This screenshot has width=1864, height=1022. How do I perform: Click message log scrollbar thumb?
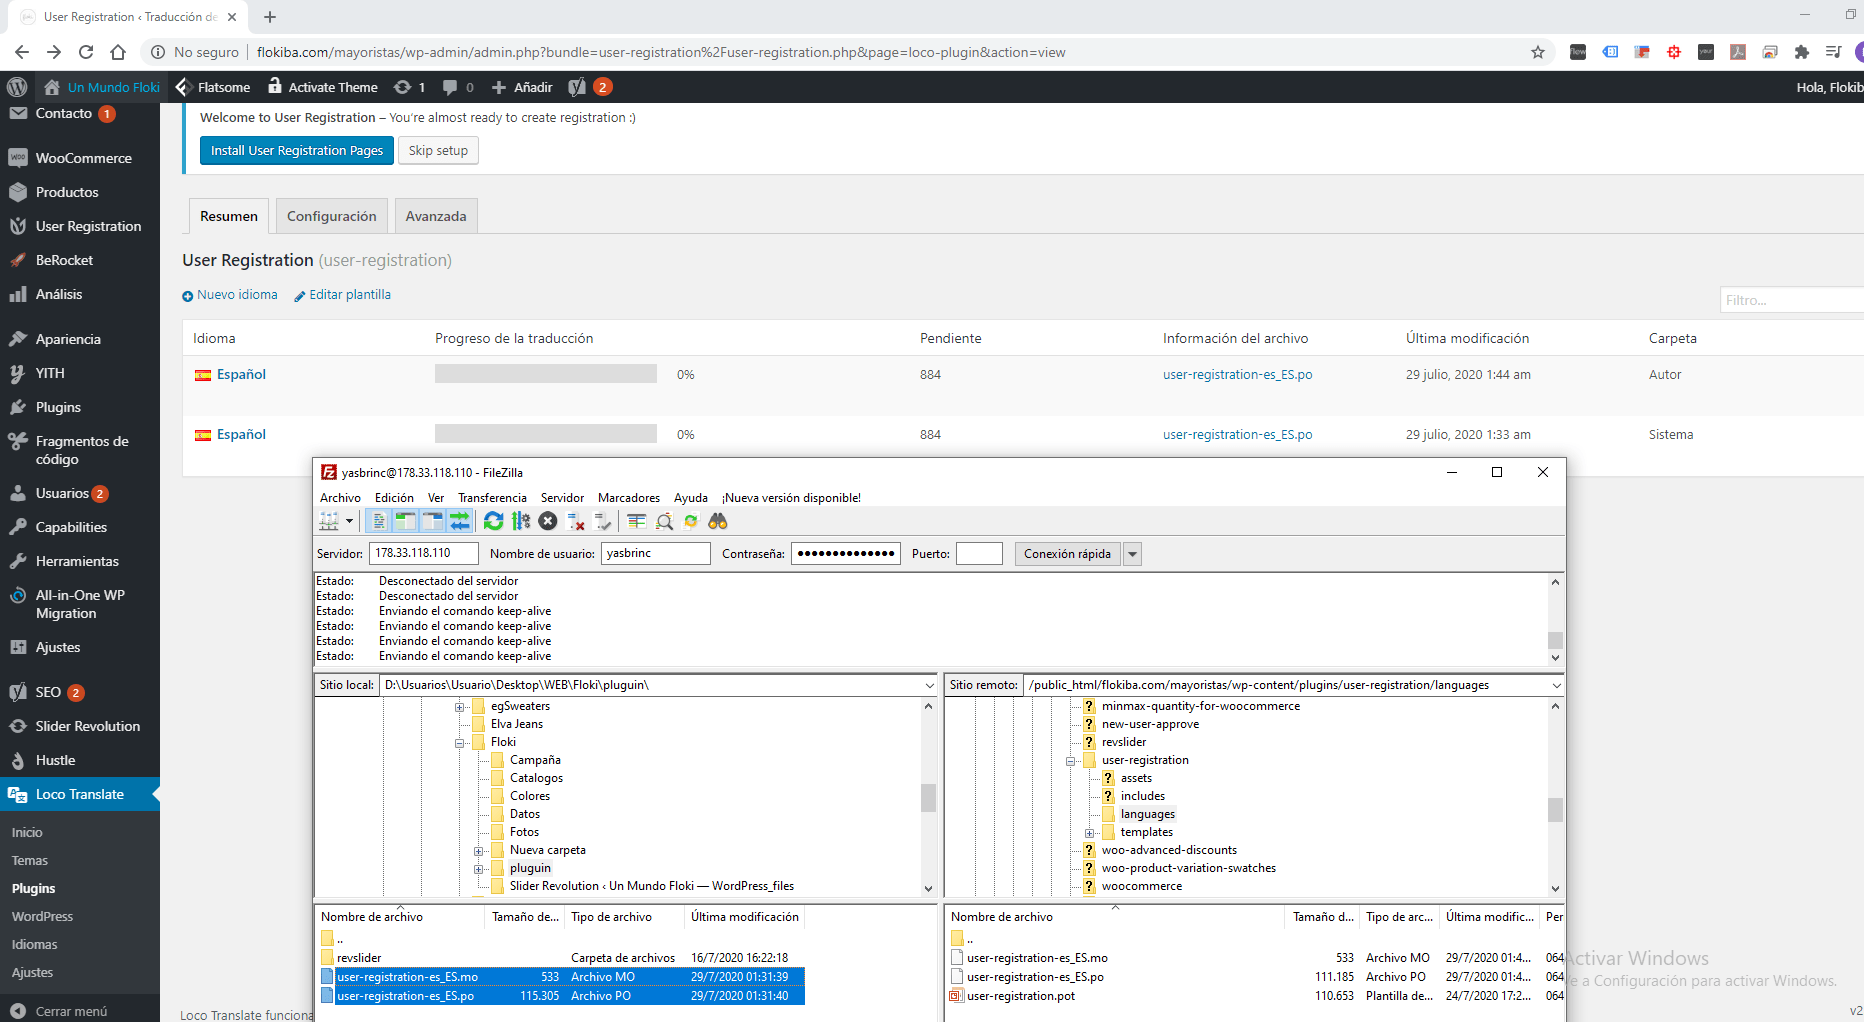pos(1555,640)
